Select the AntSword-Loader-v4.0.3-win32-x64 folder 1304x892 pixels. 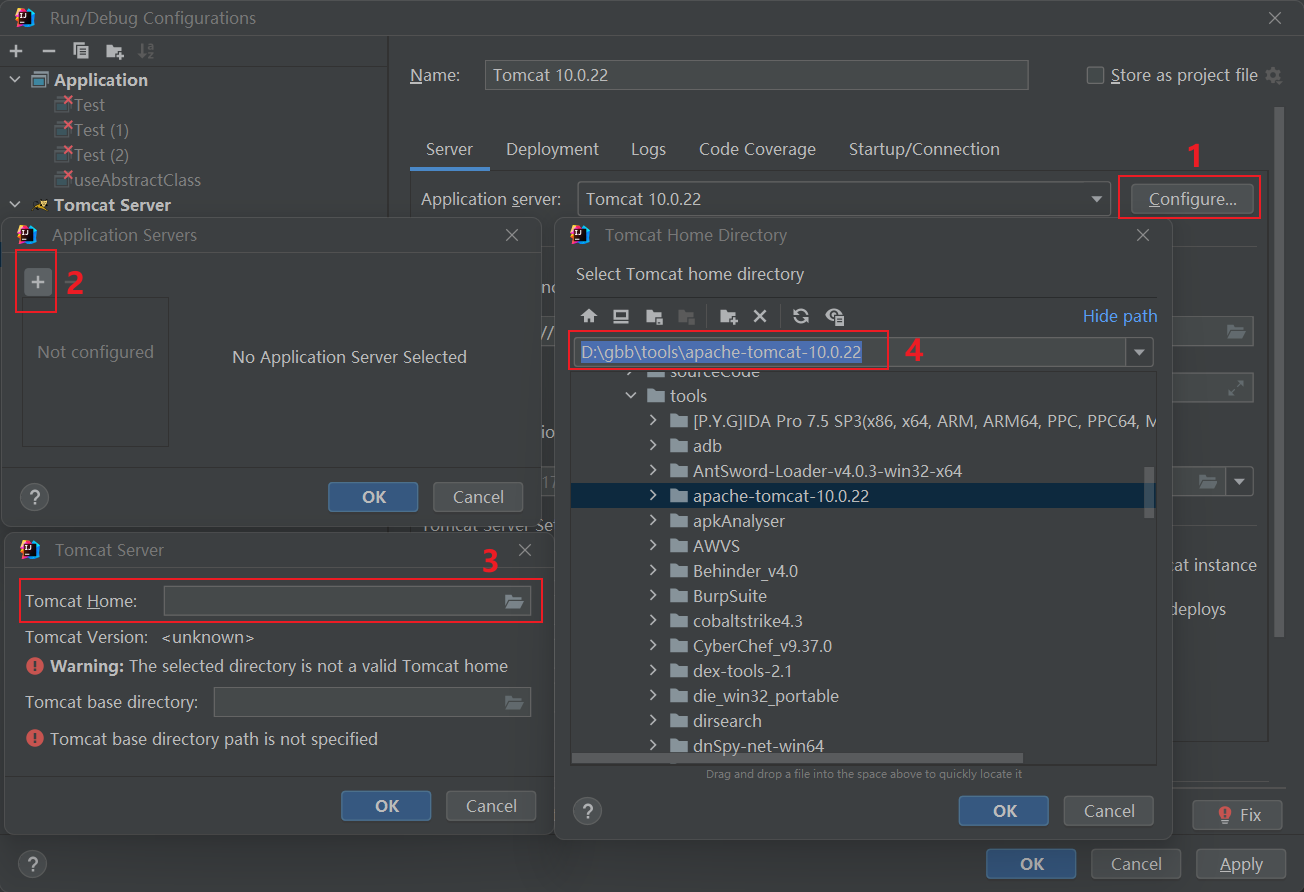827,471
